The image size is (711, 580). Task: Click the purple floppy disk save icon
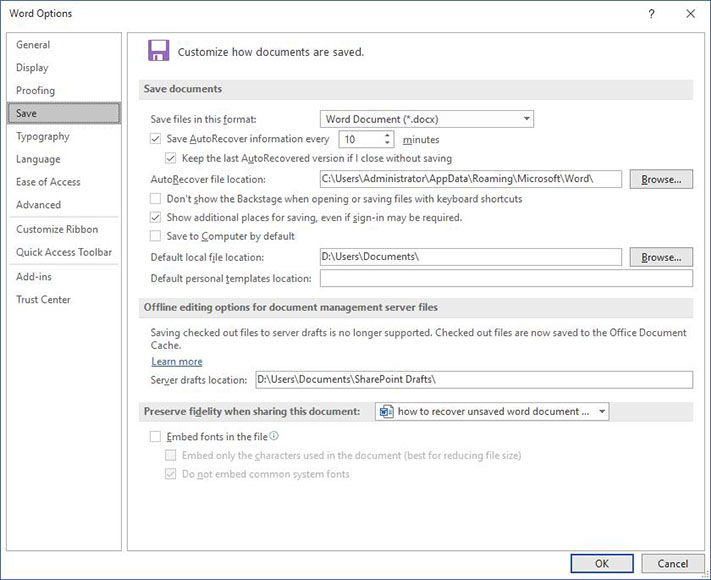click(x=158, y=50)
